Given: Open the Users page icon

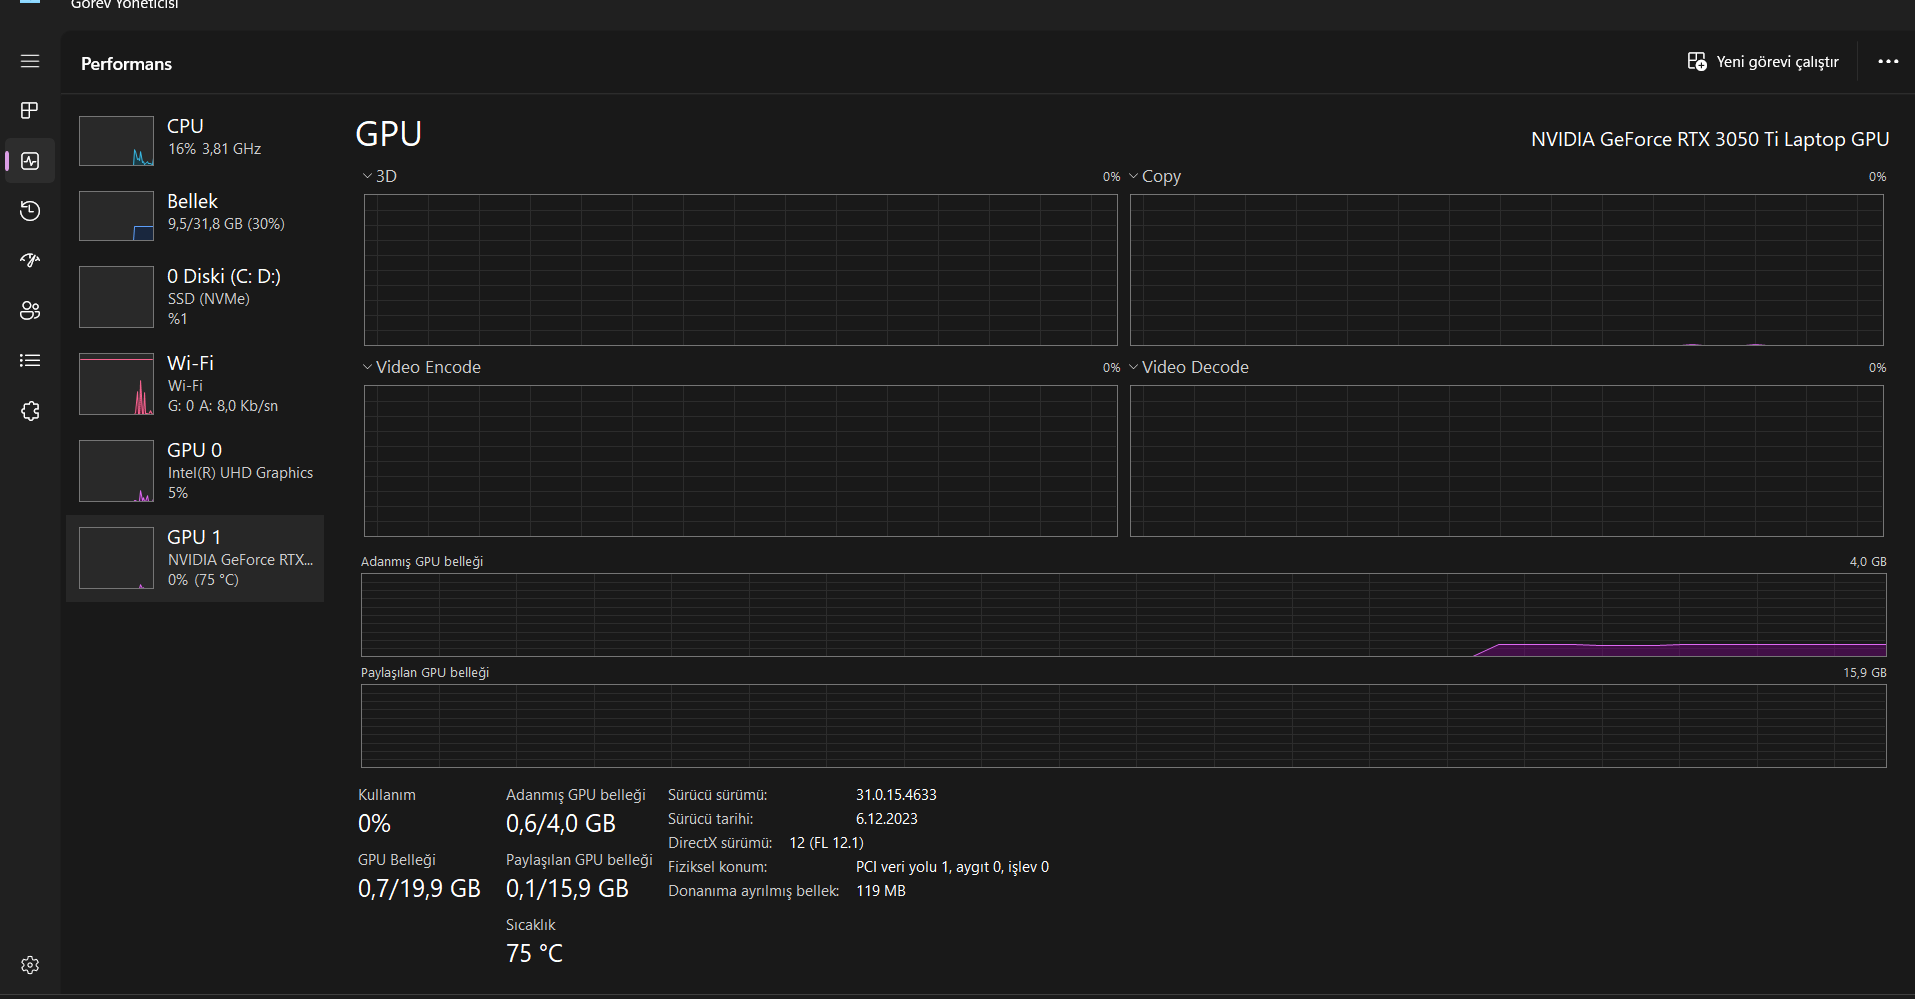Looking at the screenshot, I should pyautogui.click(x=30, y=311).
